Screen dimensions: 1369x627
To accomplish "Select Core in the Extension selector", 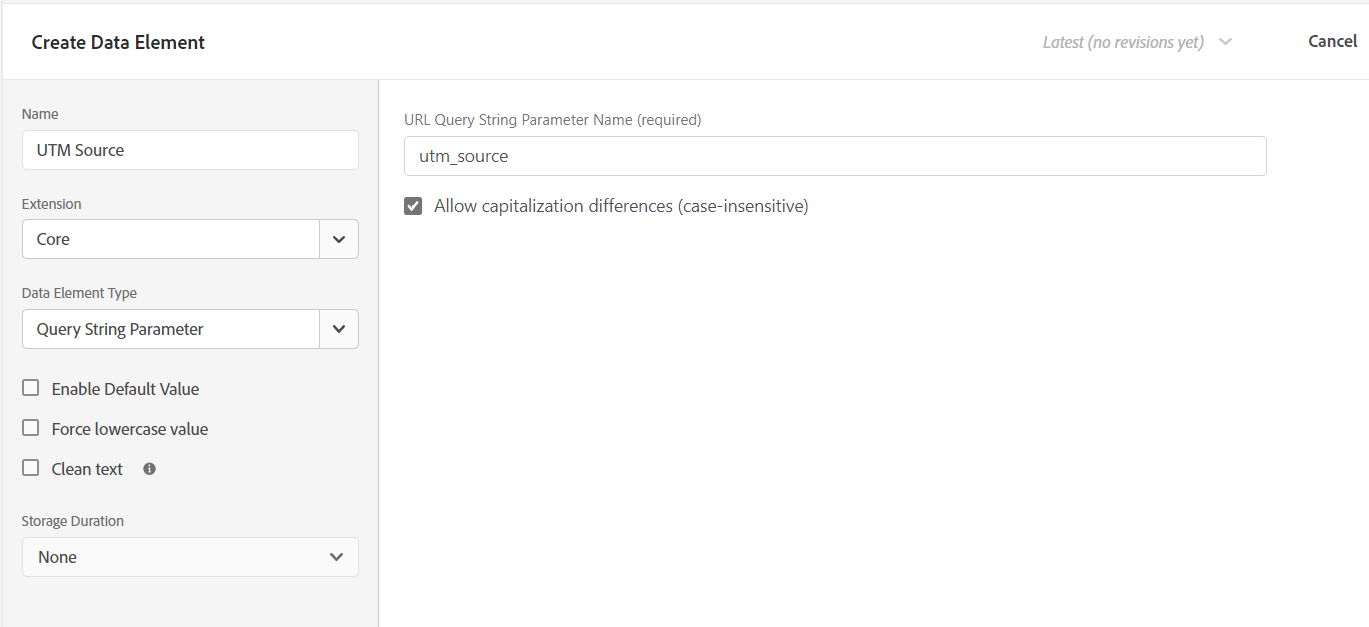I will [x=170, y=239].
